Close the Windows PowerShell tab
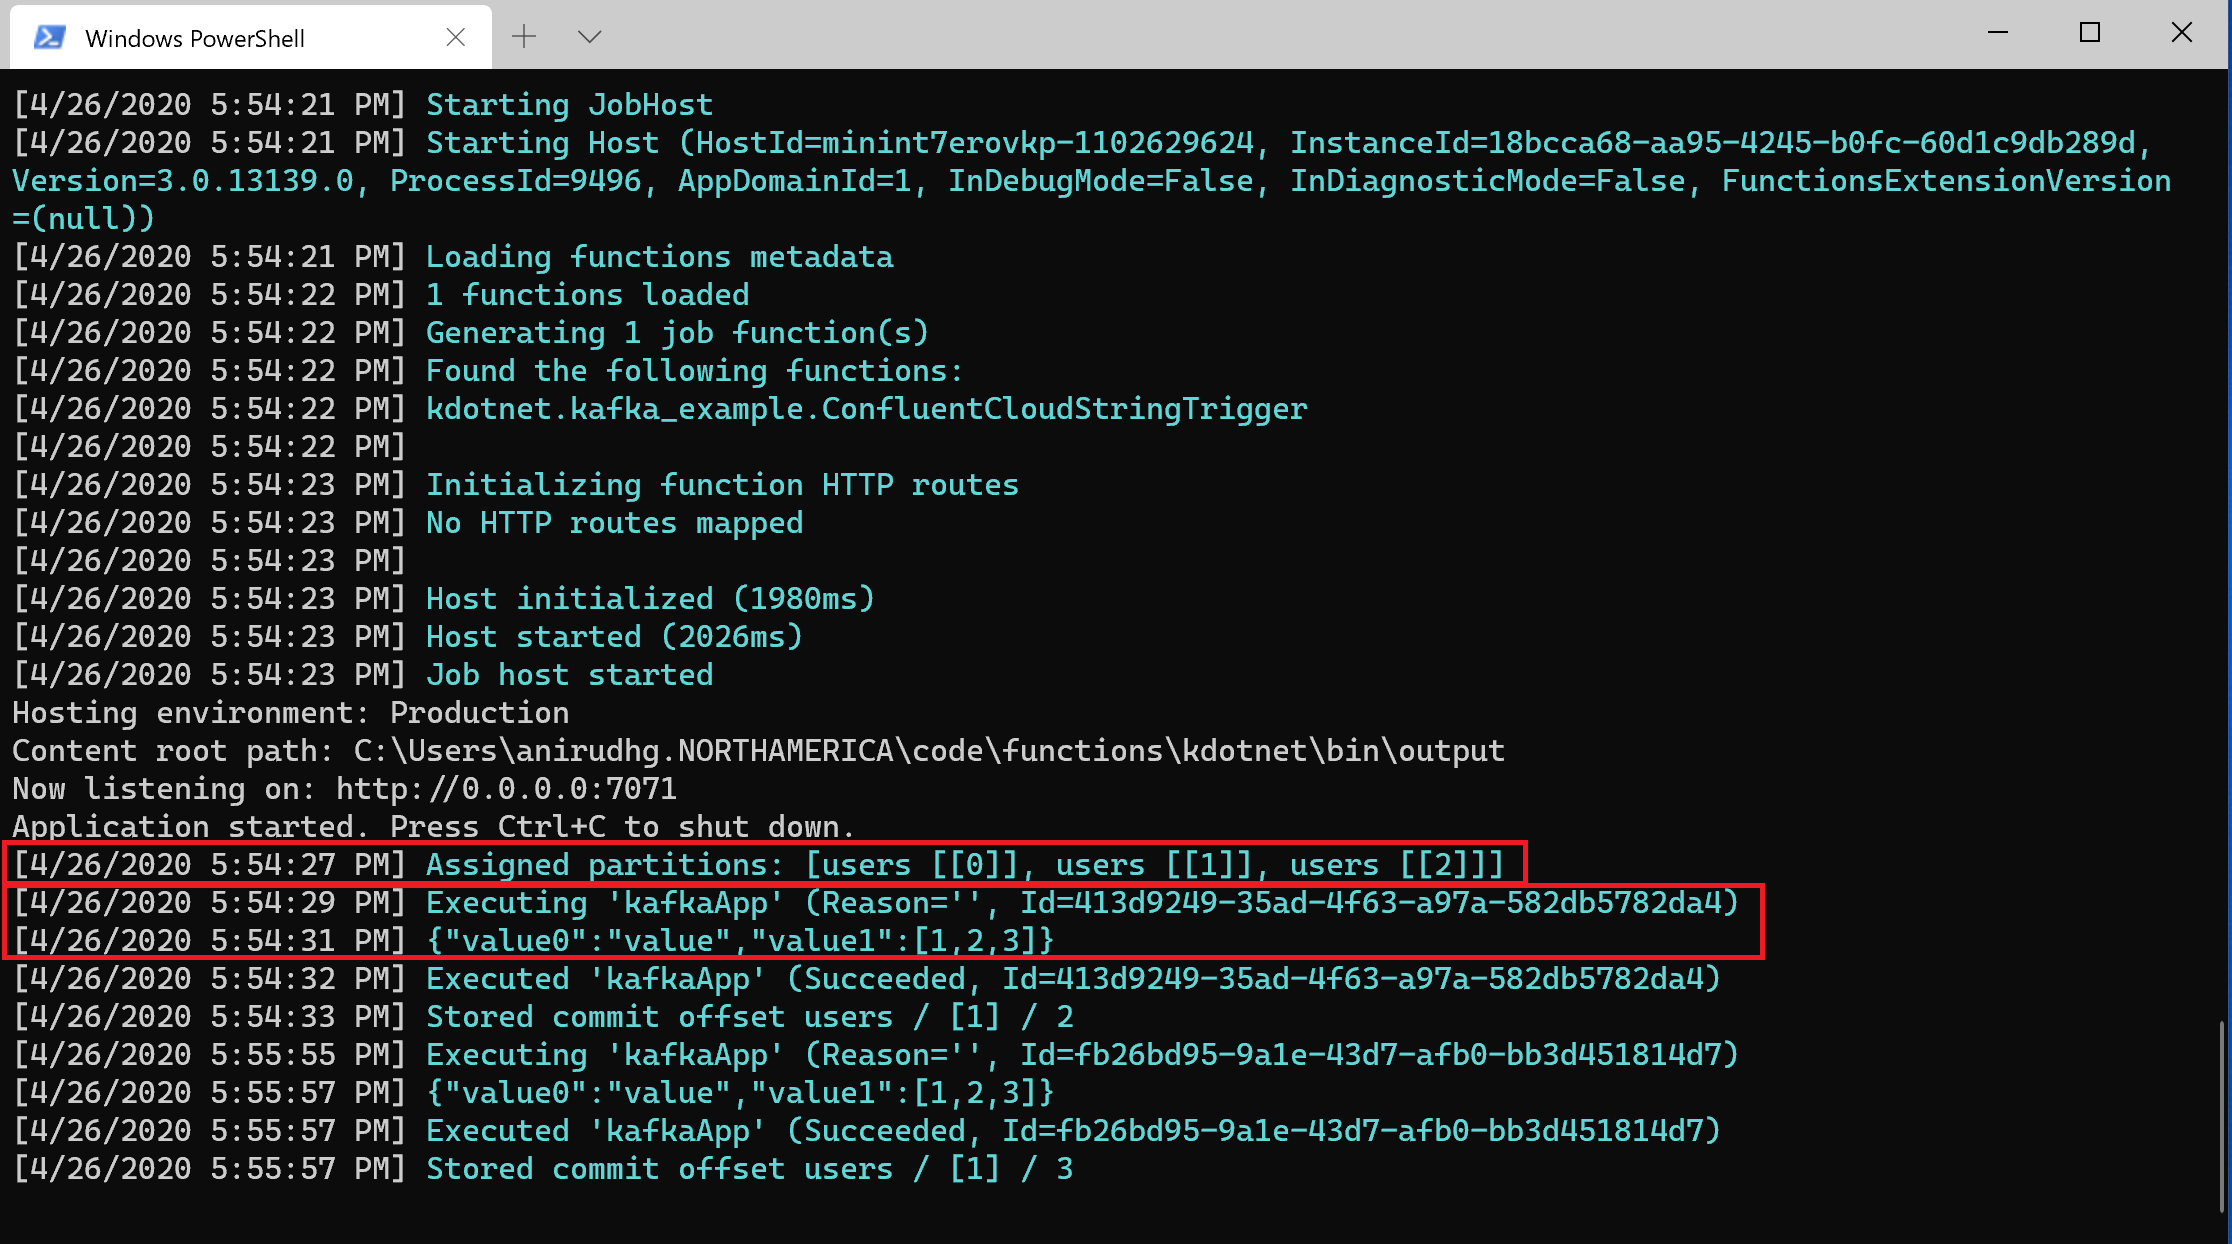The image size is (2232, 1244). [456, 36]
